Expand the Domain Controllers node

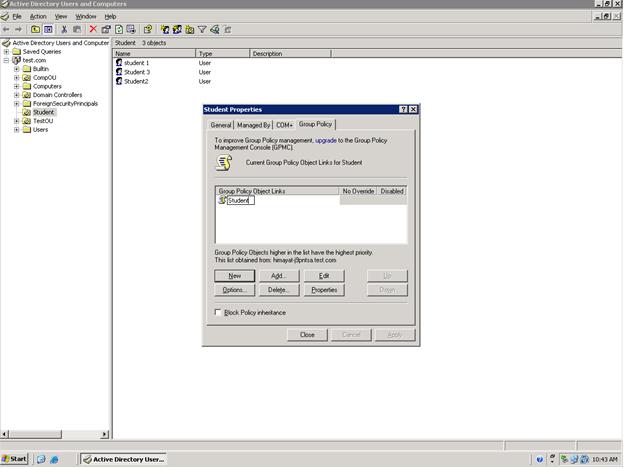point(17,95)
